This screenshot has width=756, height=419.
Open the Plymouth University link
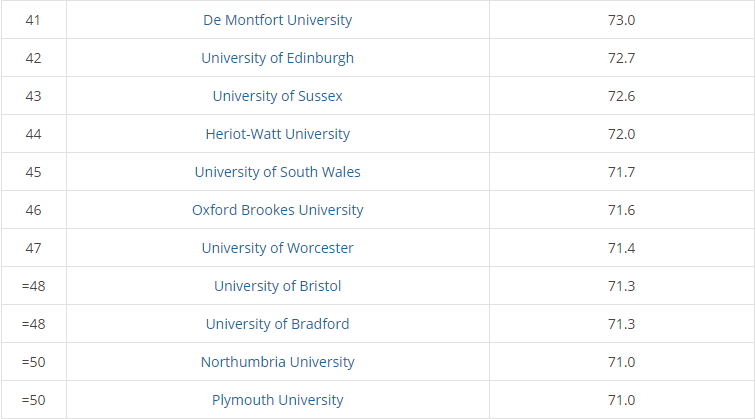277,400
